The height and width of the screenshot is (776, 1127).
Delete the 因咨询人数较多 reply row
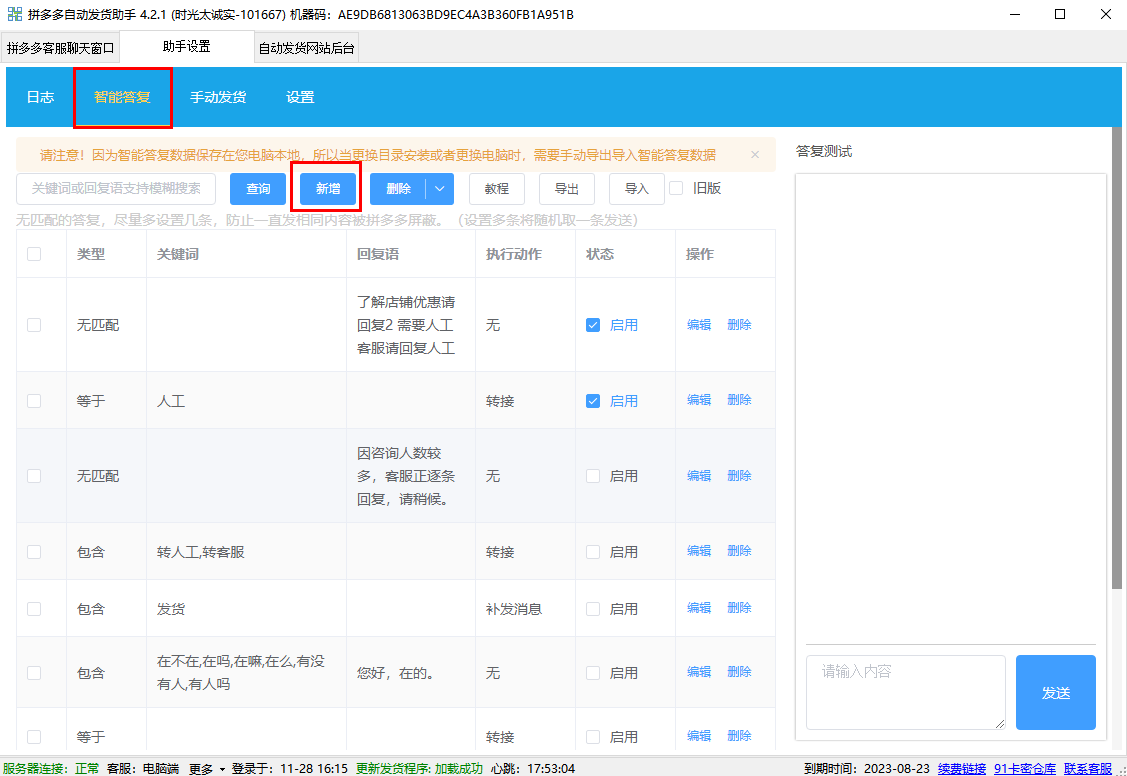739,476
